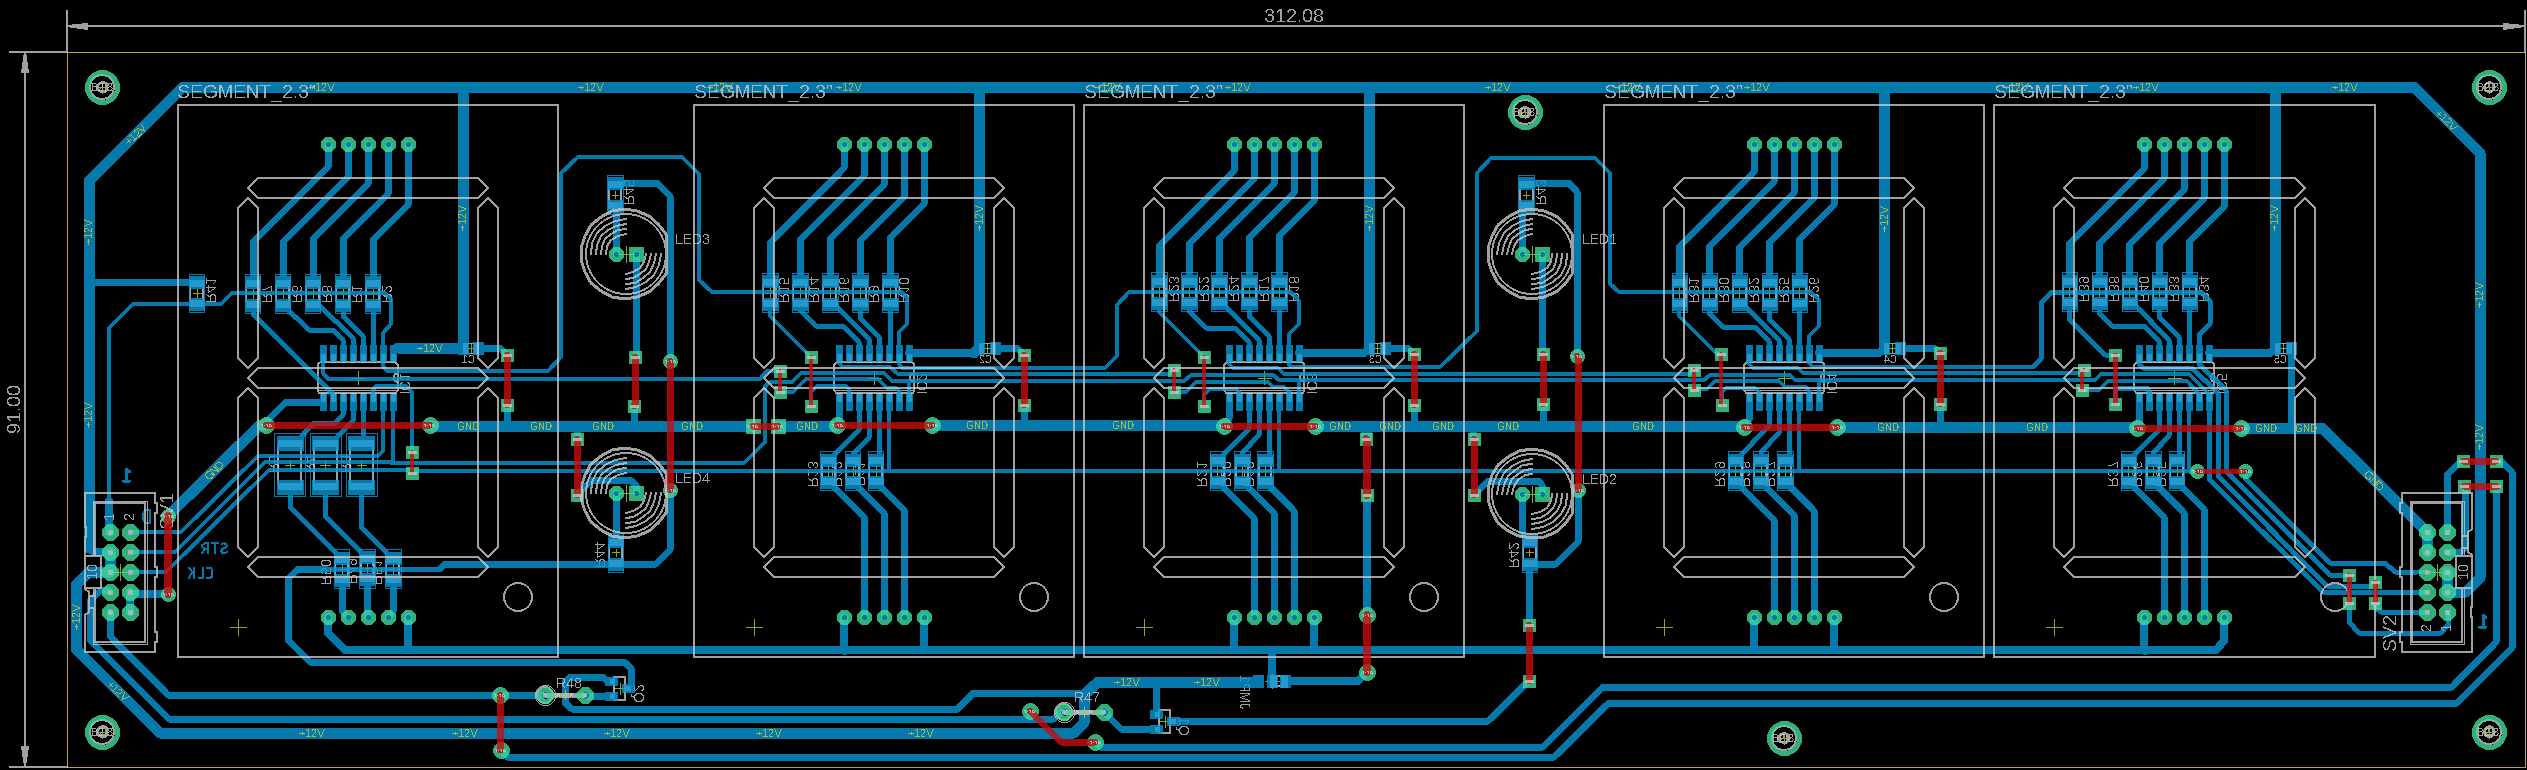The height and width of the screenshot is (770, 2527).
Task: Click the 312.08 width dimension label
Action: coord(1293,15)
